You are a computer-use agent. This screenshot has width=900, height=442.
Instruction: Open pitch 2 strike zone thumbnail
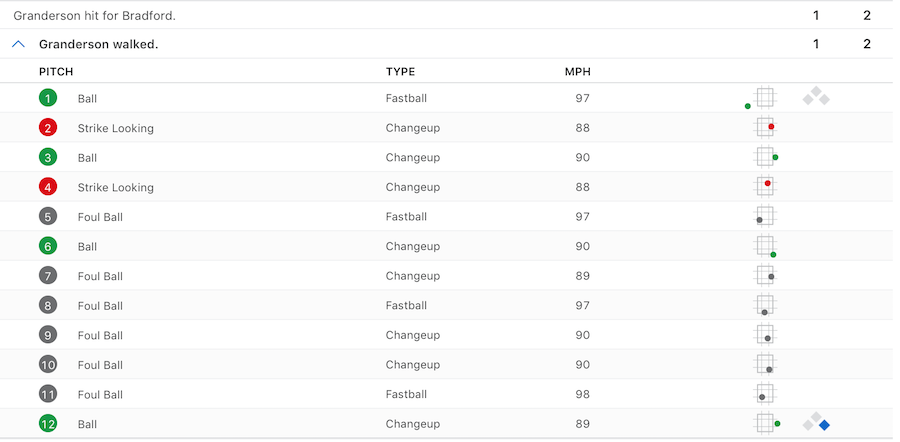[x=765, y=128]
